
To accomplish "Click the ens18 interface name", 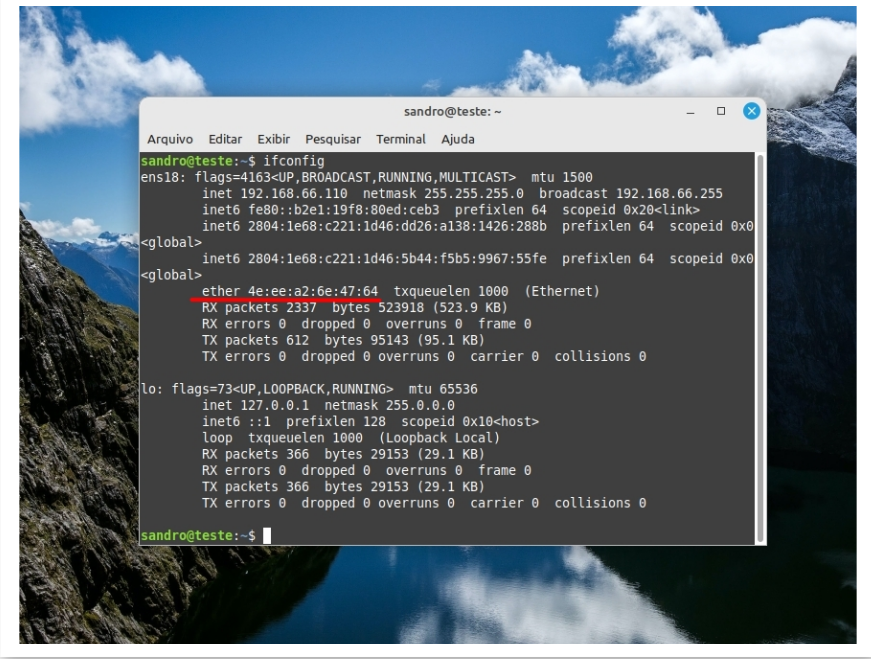I will pyautogui.click(x=158, y=177).
